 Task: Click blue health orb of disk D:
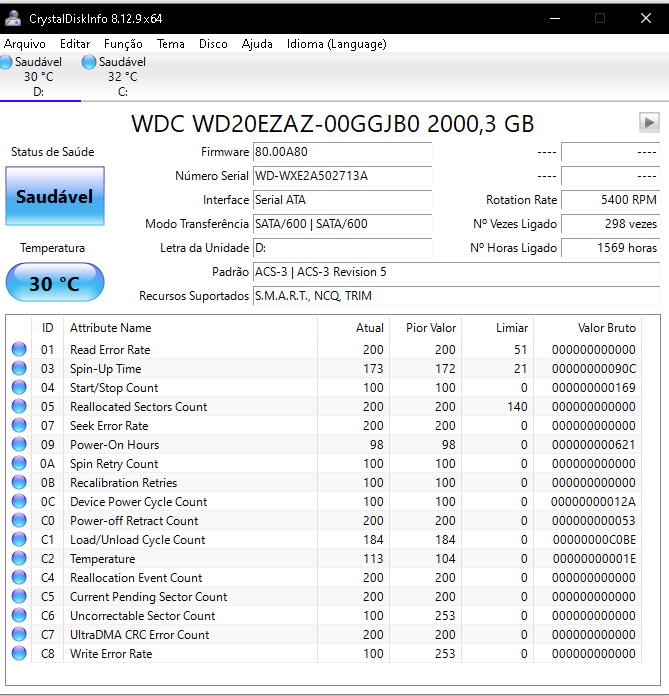point(6,62)
